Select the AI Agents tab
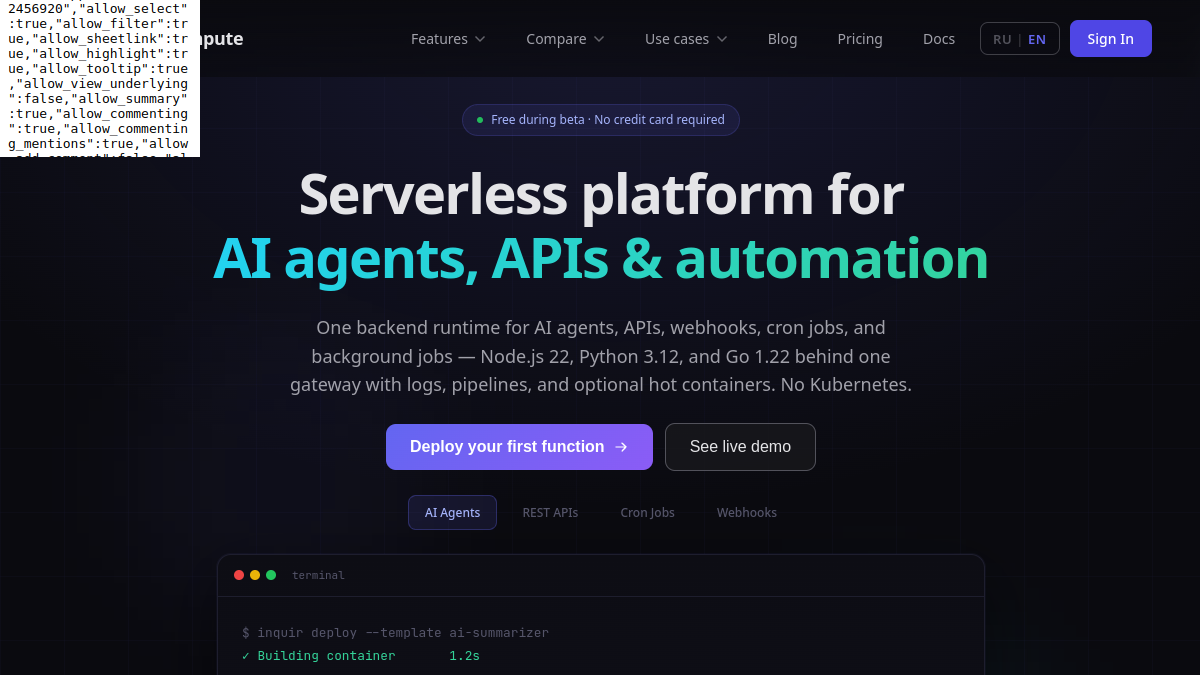The image size is (1200, 675). (452, 512)
